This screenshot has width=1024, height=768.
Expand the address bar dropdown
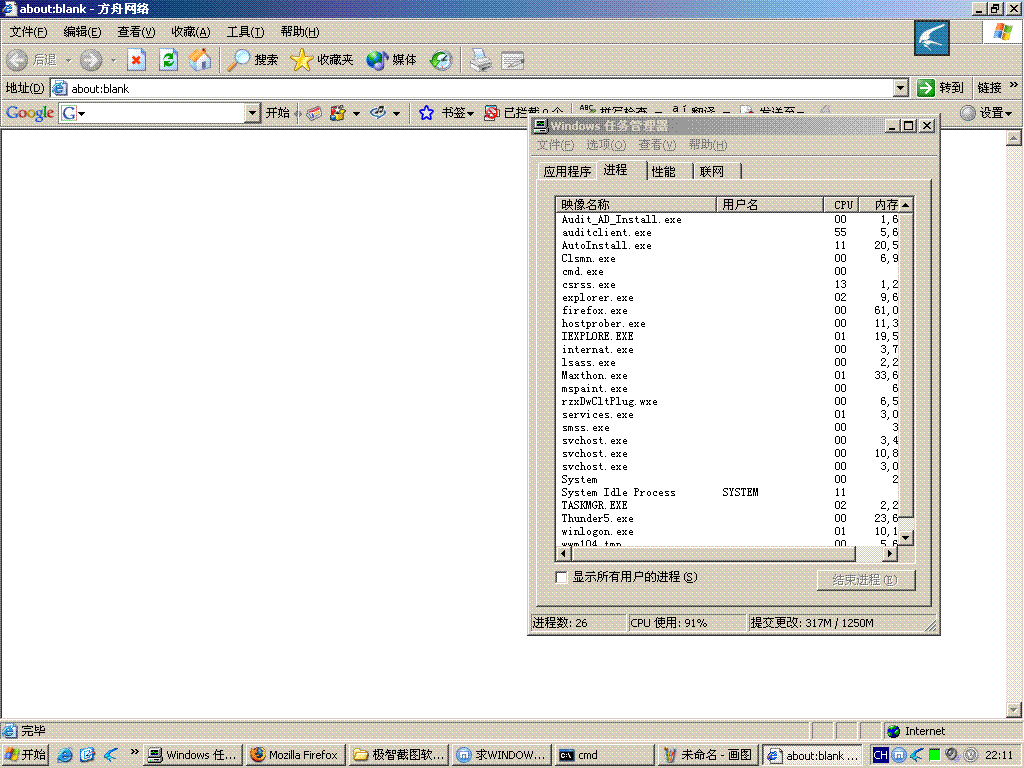click(901, 88)
